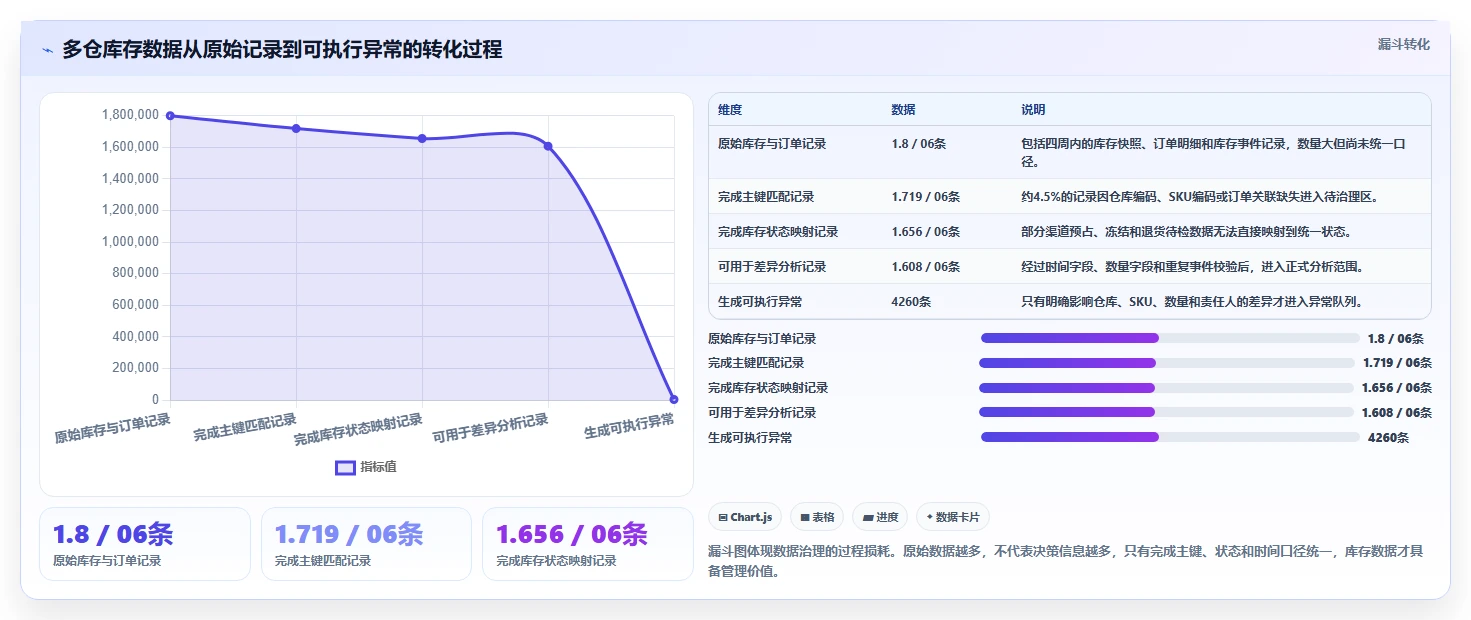
Task: Click the lightning icon beside the page title
Action: 47,50
